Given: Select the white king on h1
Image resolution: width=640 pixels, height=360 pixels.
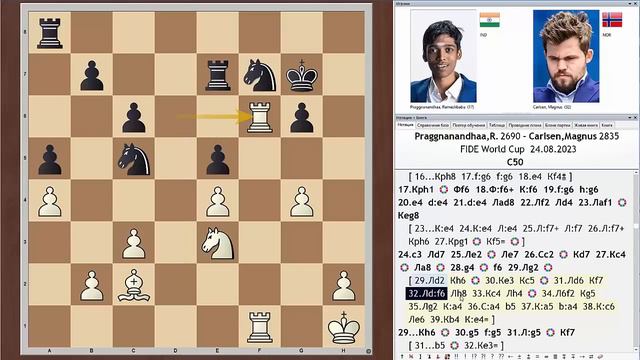Looking at the screenshot, I should (344, 327).
